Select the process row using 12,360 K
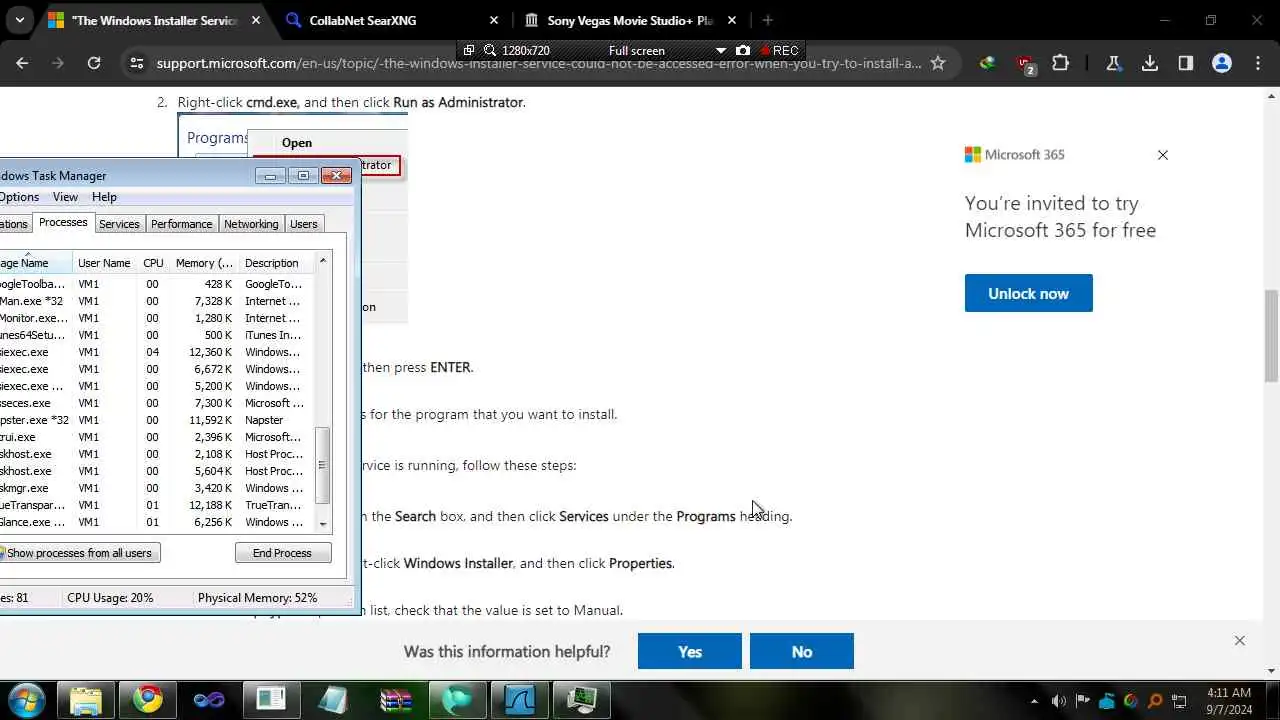Viewport: 1280px width, 720px height. tap(156, 352)
